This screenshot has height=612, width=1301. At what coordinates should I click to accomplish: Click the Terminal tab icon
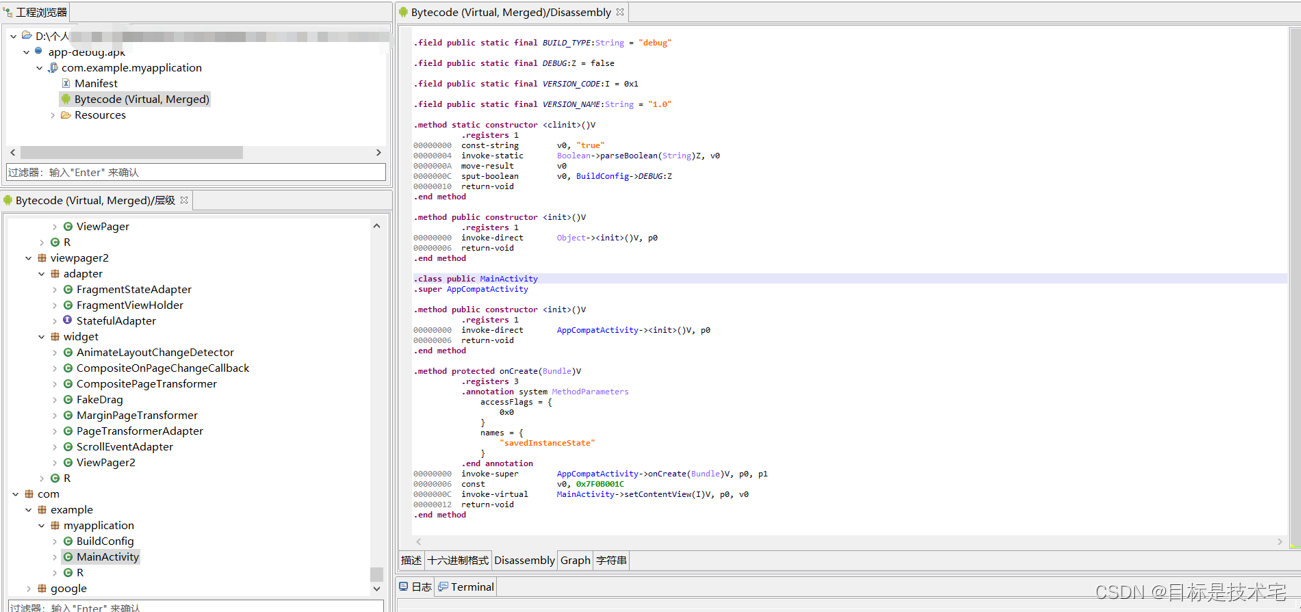(x=443, y=587)
